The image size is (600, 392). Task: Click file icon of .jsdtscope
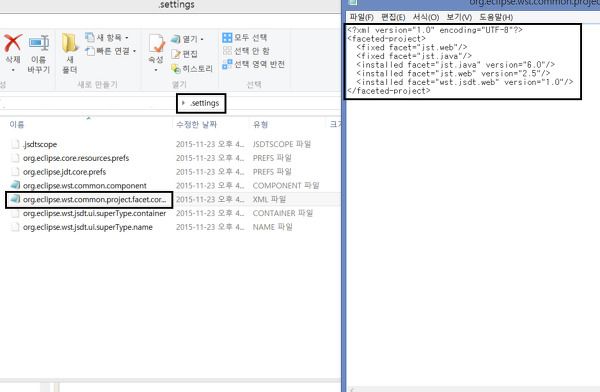click(15, 144)
